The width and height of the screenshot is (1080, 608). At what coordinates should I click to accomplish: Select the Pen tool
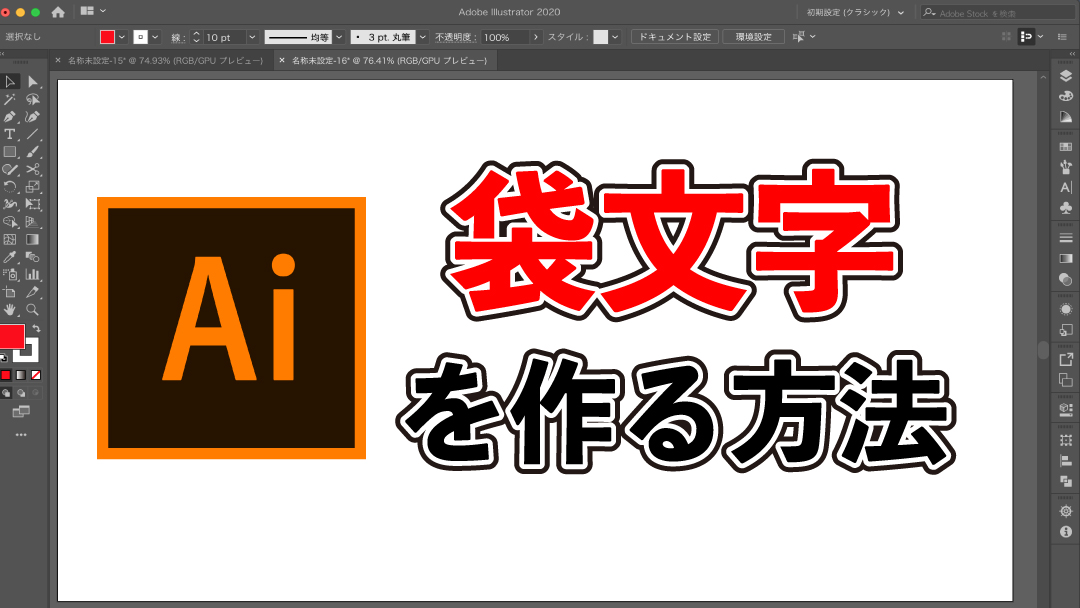(x=10, y=116)
